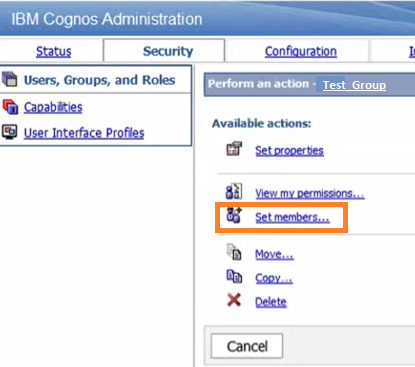The height and width of the screenshot is (367, 415).
Task: Click the Set members icon
Action: click(234, 215)
